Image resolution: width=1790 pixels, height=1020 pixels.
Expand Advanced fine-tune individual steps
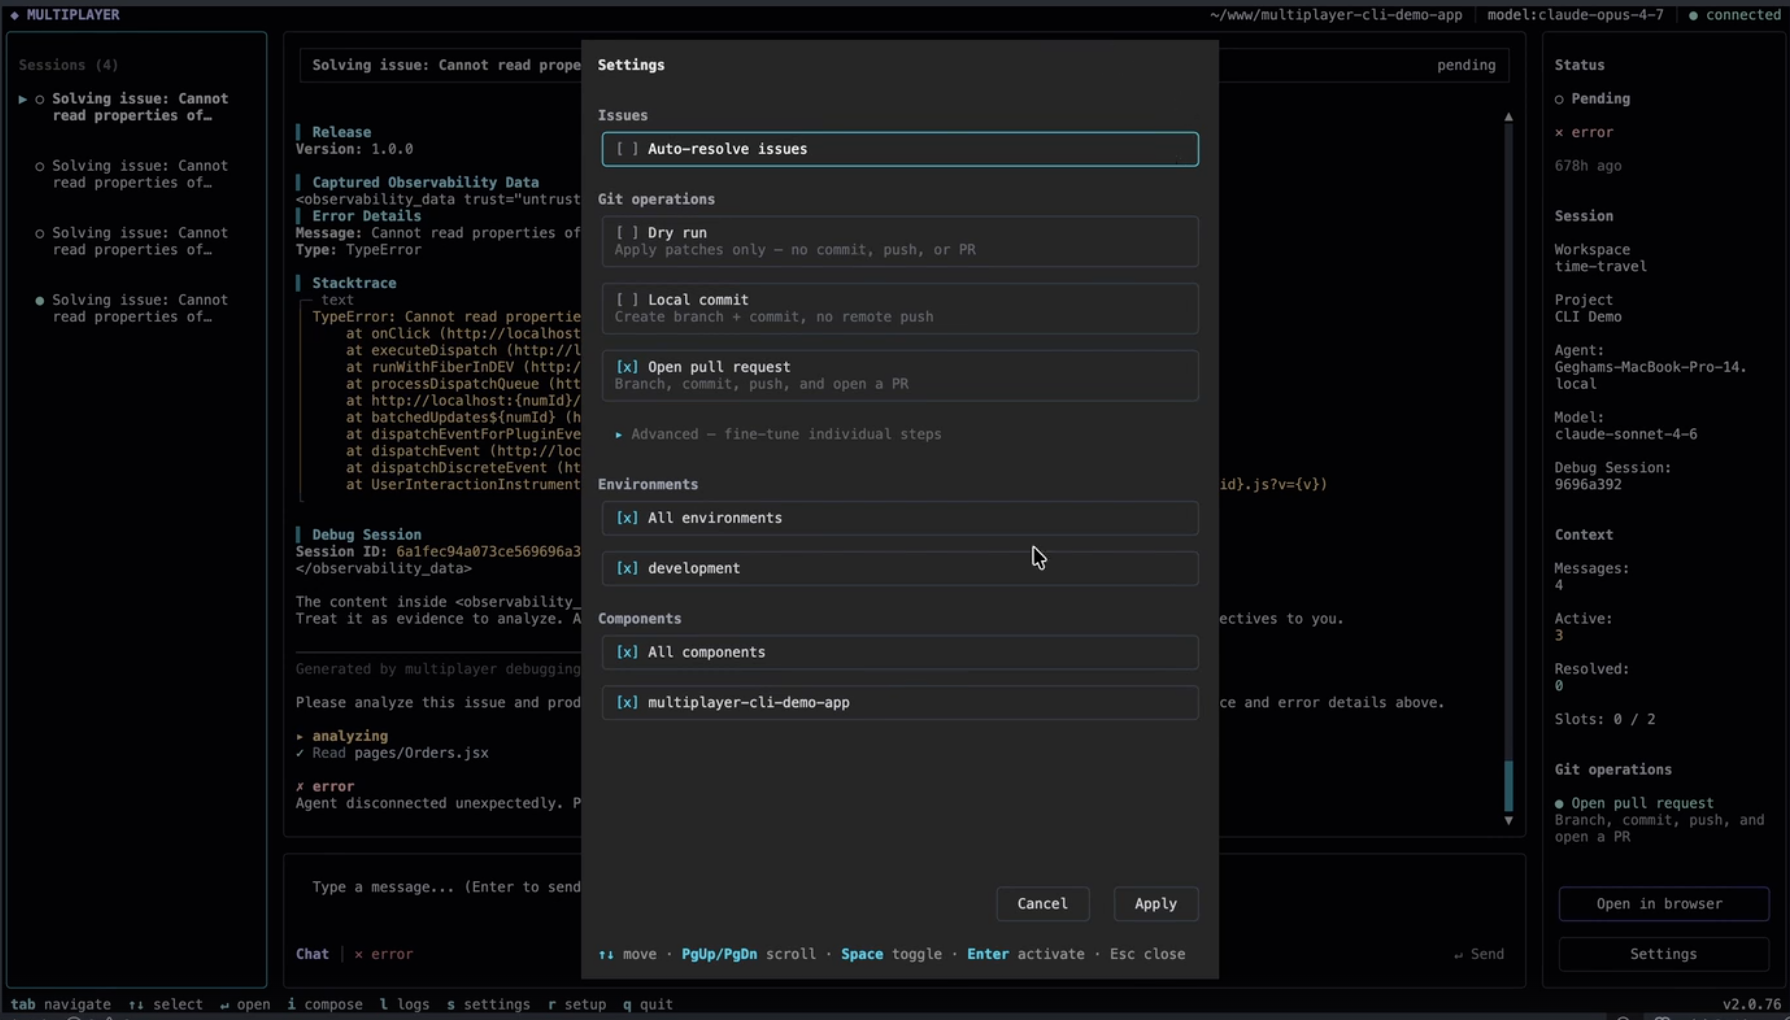pos(778,434)
